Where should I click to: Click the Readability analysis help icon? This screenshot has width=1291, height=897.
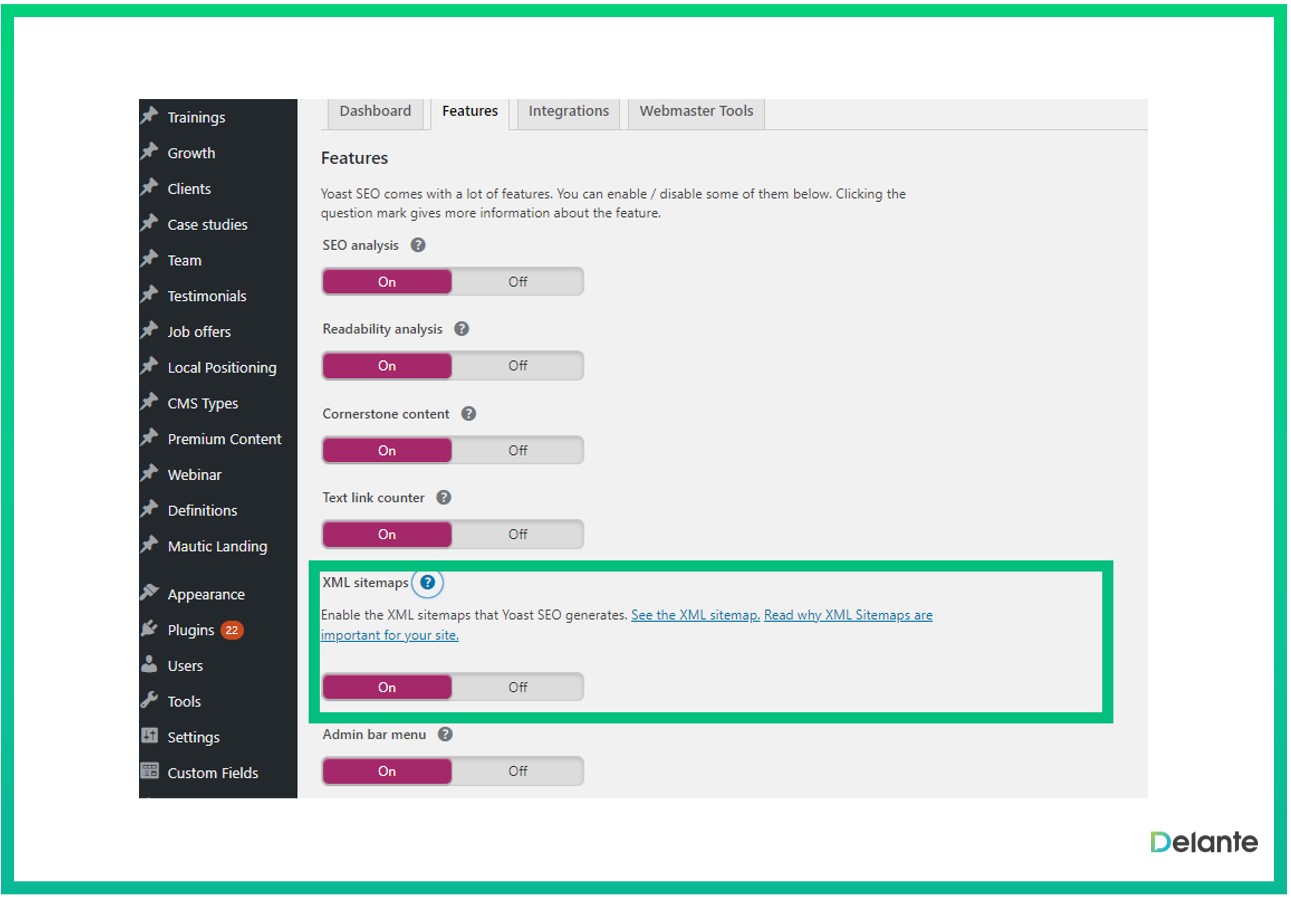click(461, 329)
